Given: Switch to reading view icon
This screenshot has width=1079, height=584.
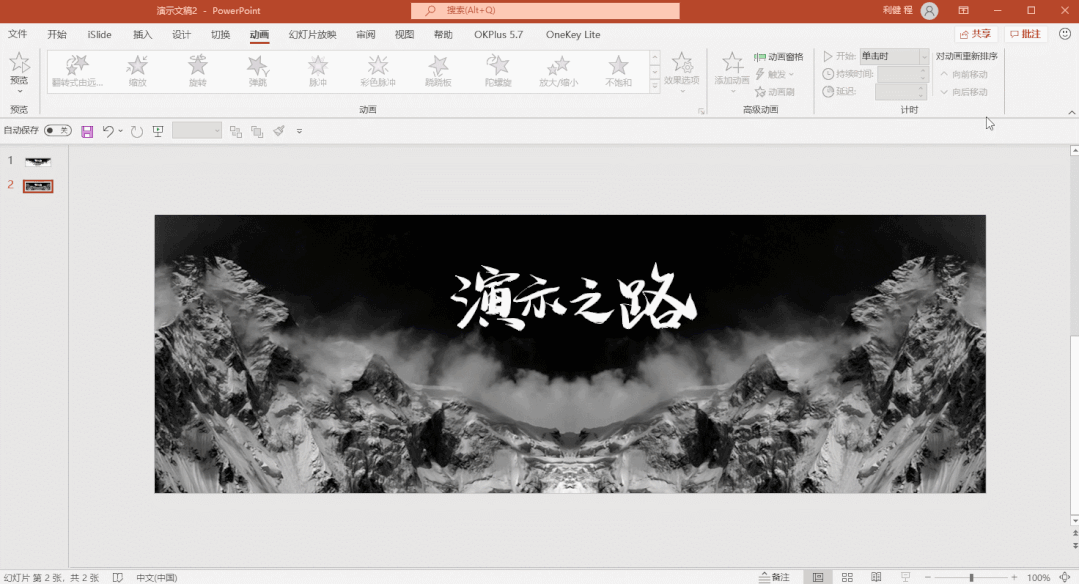Looking at the screenshot, I should click(876, 577).
